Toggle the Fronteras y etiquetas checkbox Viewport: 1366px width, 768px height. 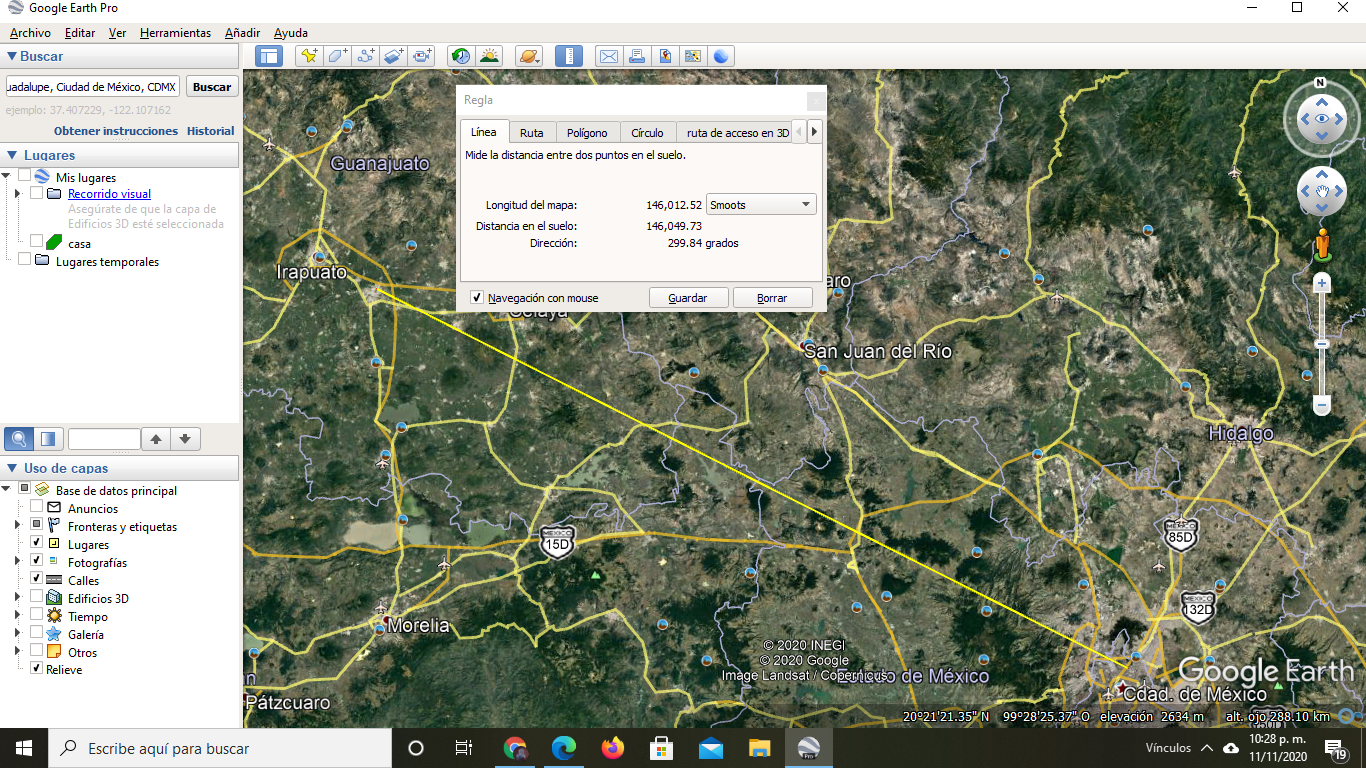(x=36, y=526)
